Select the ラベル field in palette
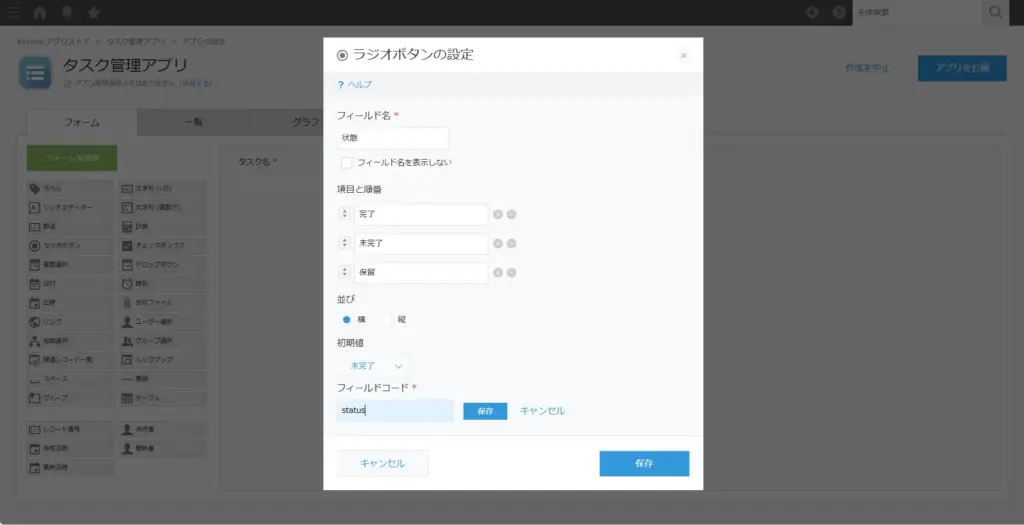This screenshot has height=525, width=1024. [x=71, y=189]
